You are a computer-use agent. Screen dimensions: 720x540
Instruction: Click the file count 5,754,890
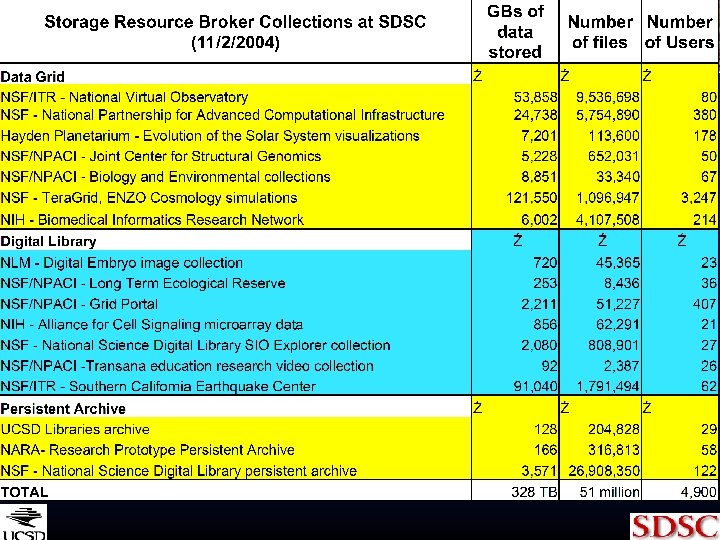click(x=608, y=115)
